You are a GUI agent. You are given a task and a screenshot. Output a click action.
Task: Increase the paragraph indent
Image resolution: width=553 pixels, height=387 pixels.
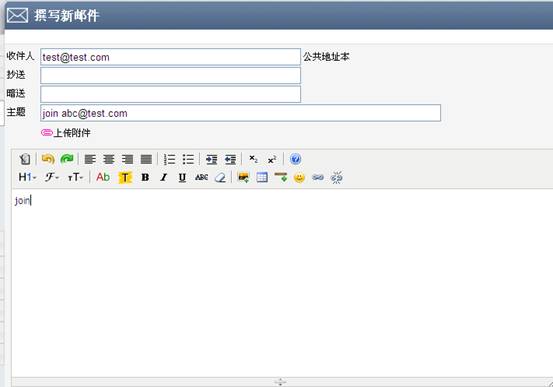212,159
